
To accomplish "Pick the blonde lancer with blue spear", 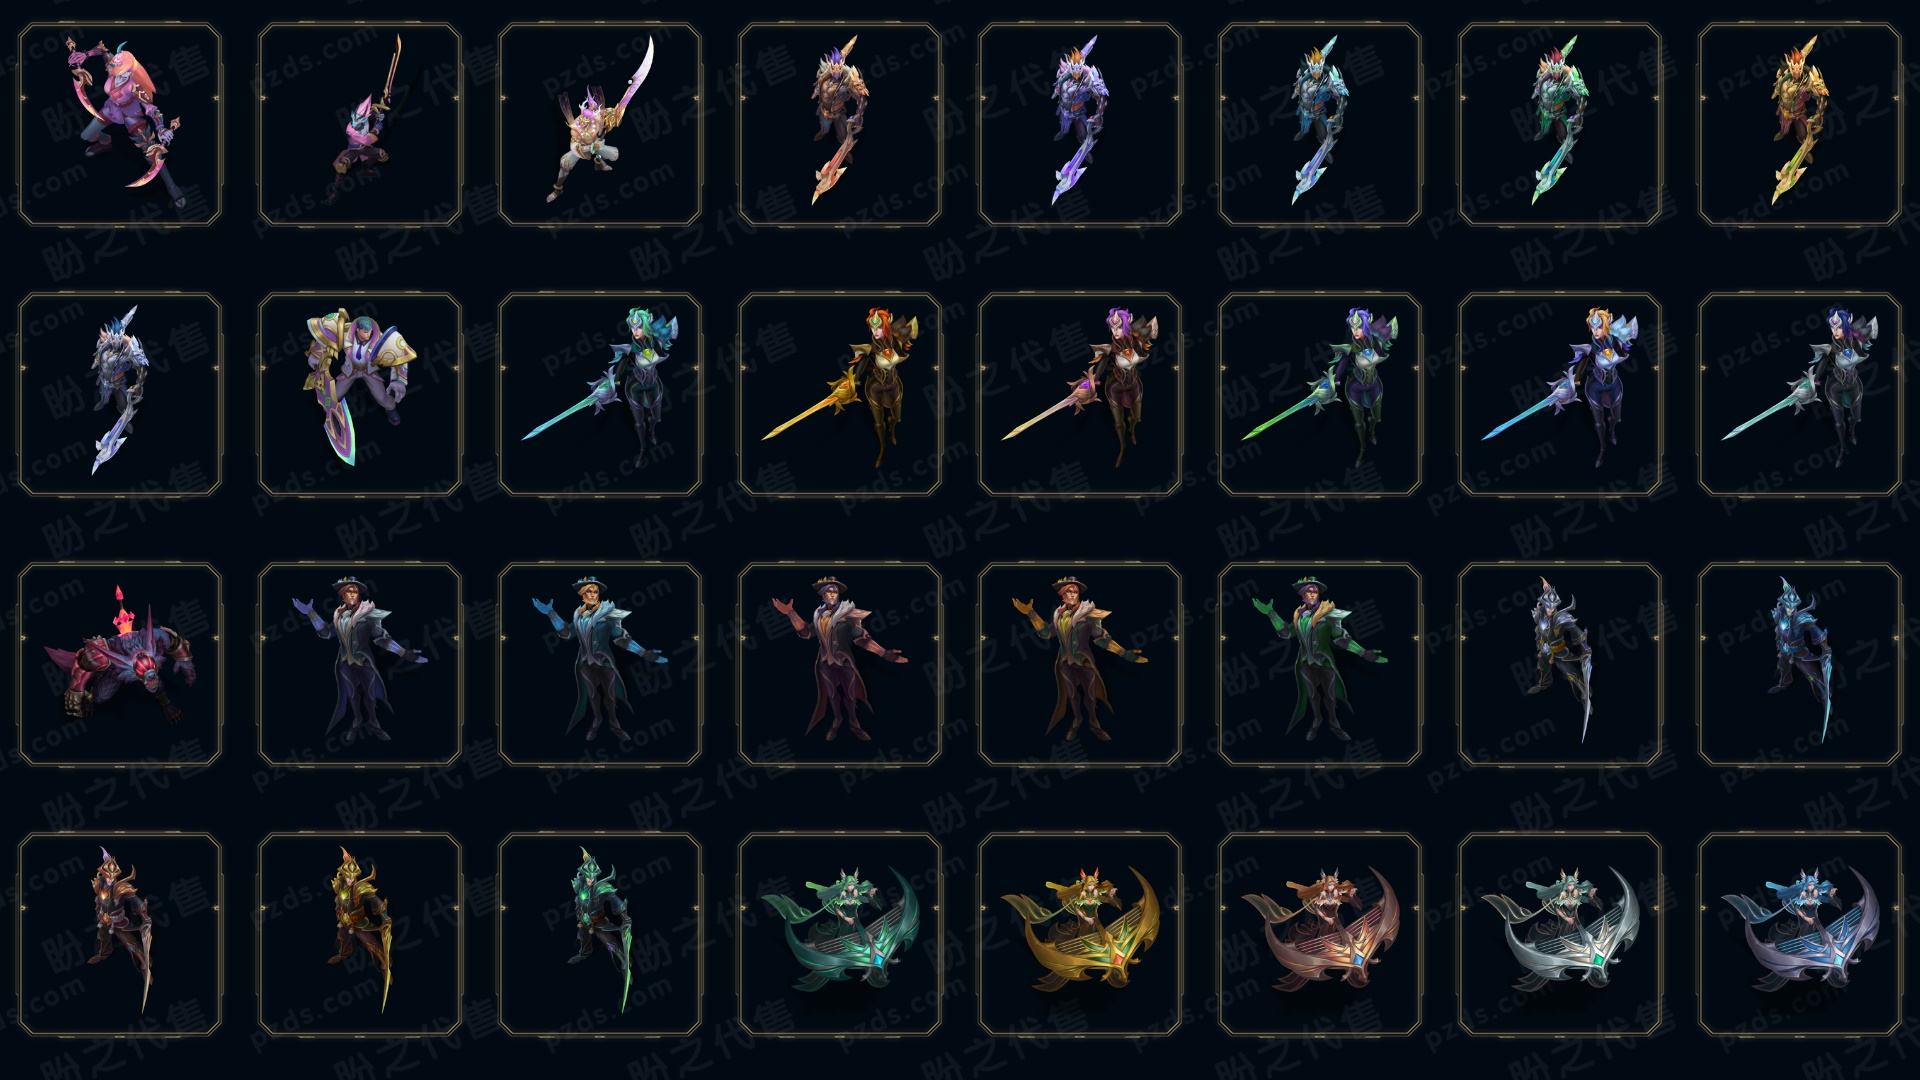I will coord(1560,394).
